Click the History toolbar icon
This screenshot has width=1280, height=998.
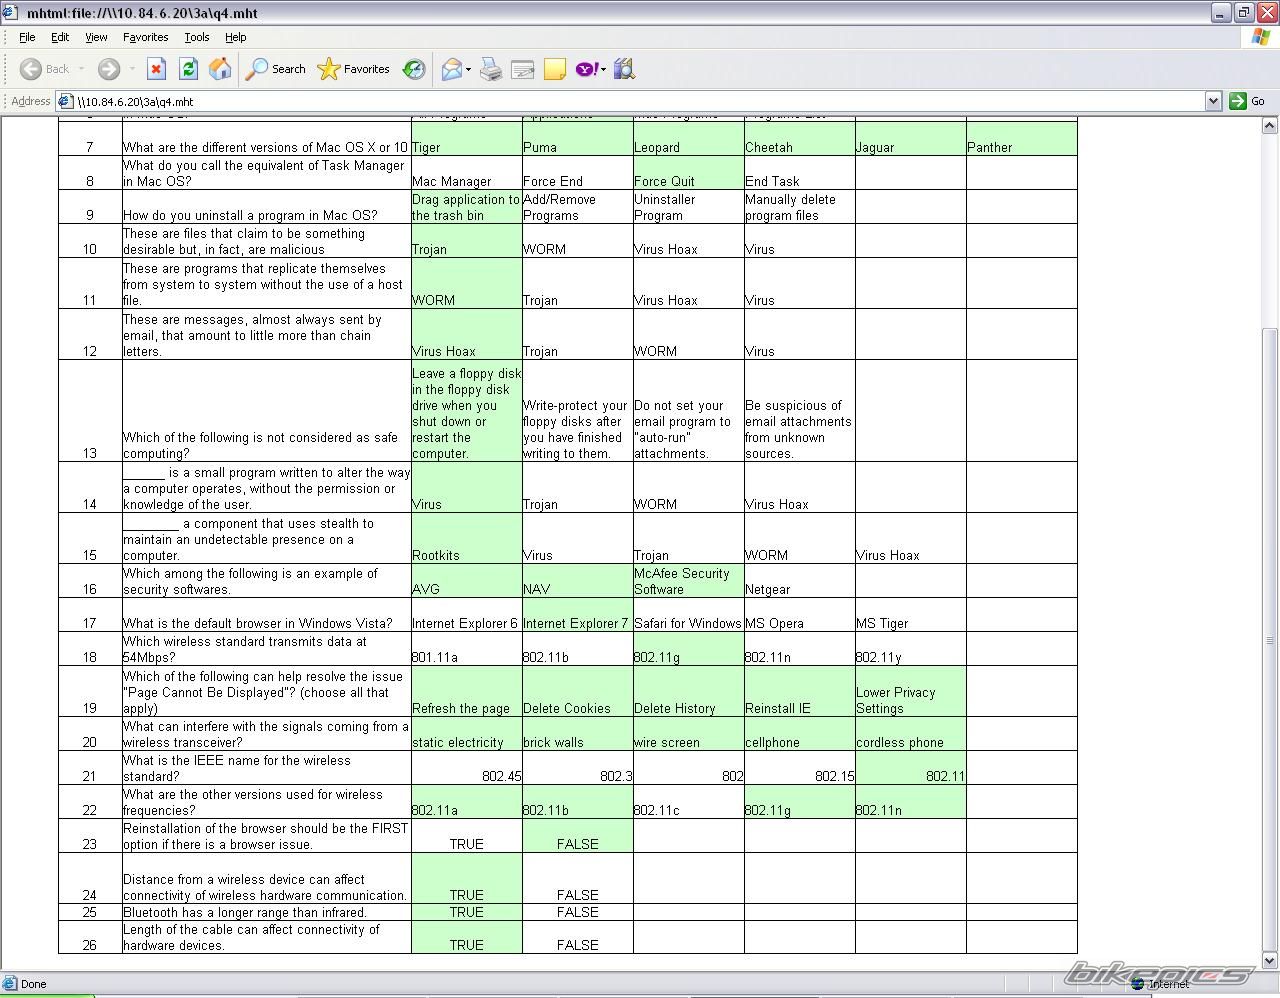click(414, 69)
